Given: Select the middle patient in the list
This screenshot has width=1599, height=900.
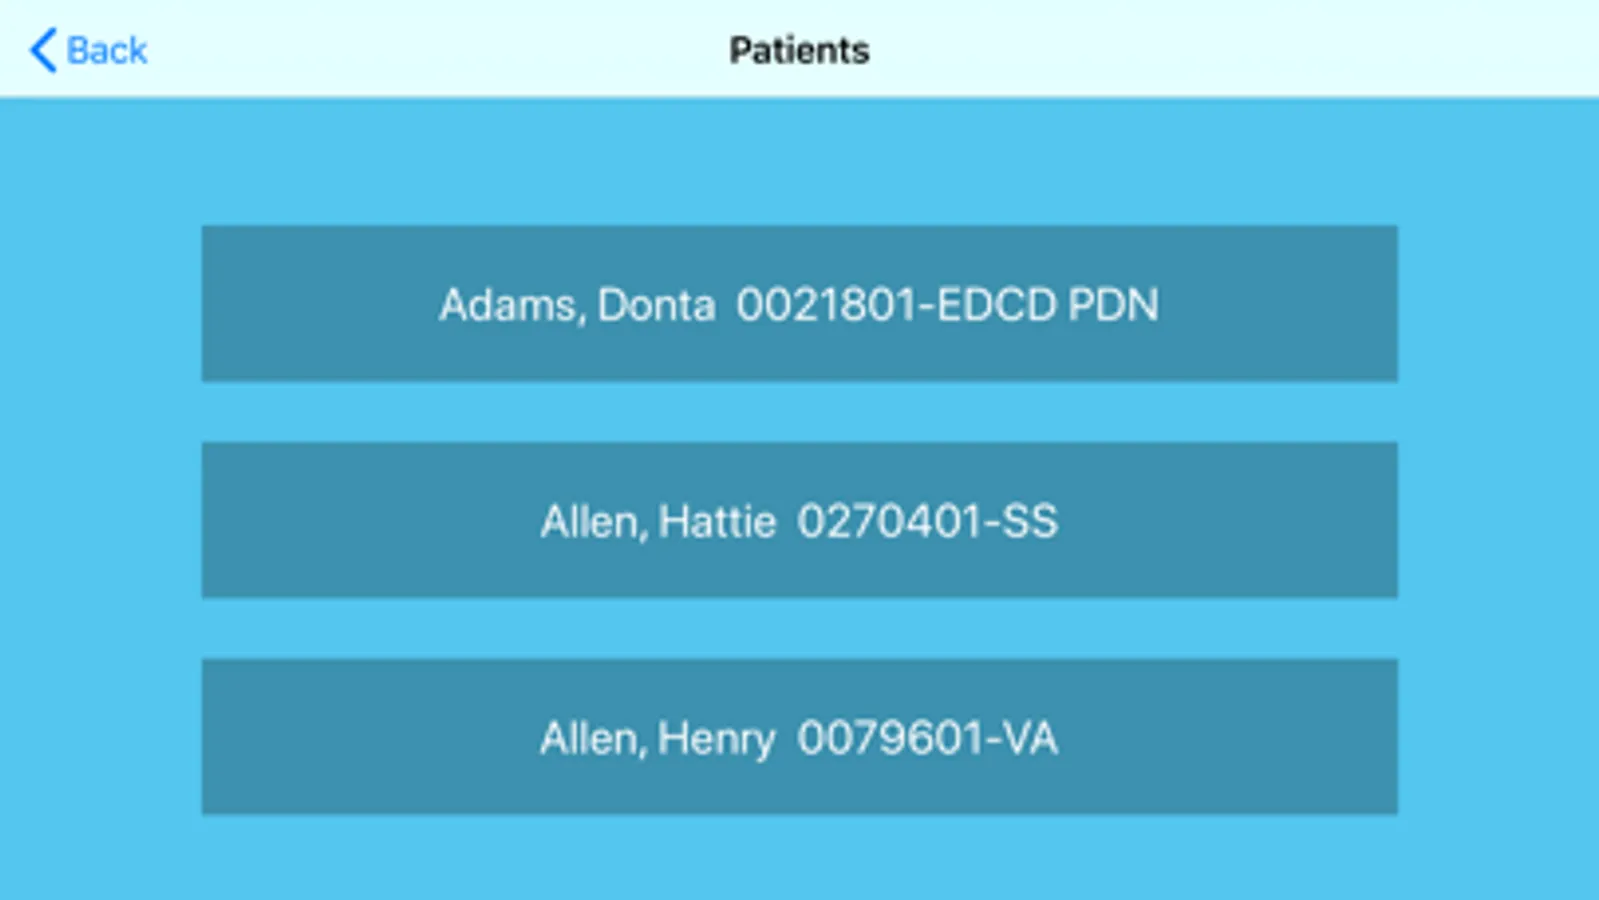Looking at the screenshot, I should click(799, 520).
